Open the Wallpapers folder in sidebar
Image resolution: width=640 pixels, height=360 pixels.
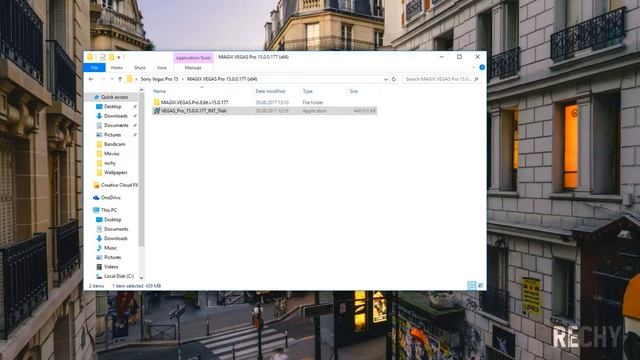[x=116, y=172]
